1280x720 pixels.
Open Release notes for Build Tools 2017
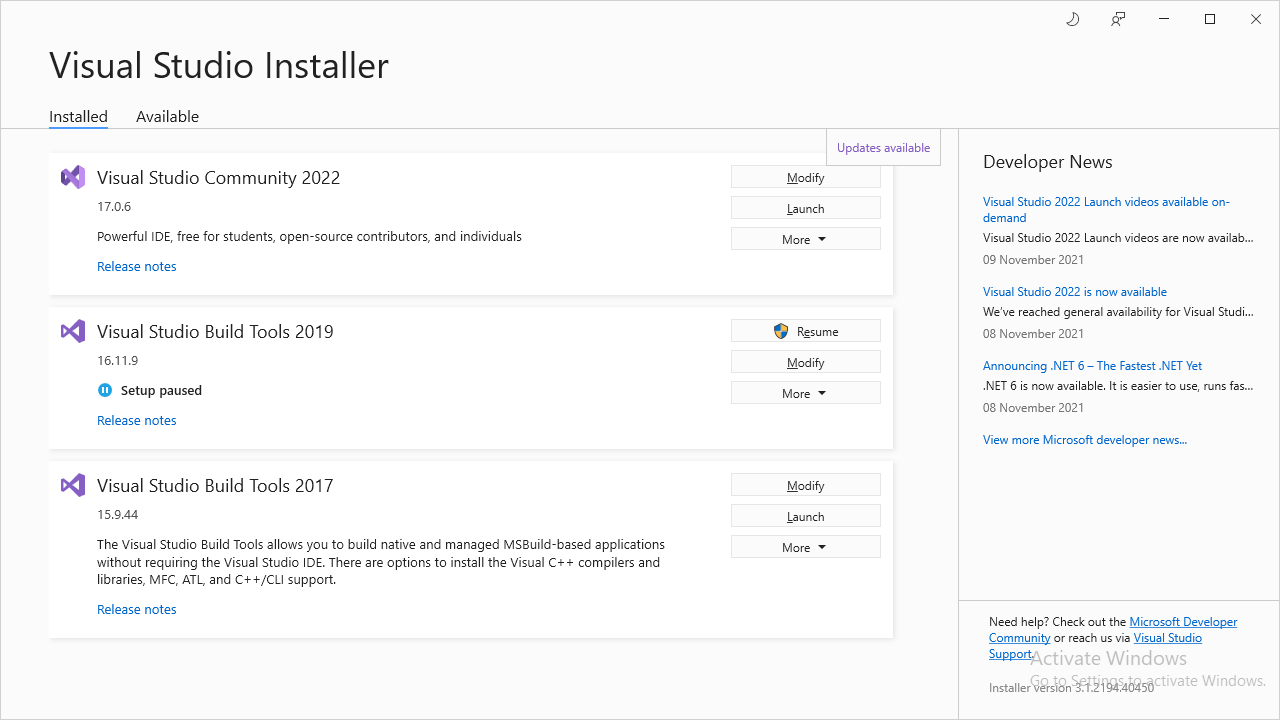point(136,609)
